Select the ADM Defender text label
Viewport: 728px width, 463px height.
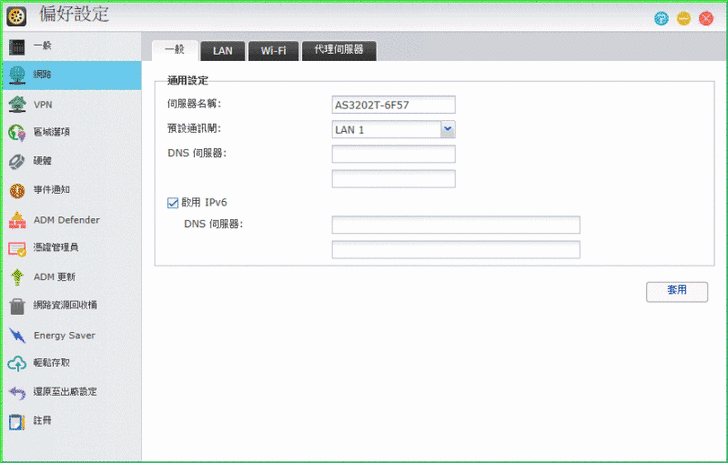66,220
